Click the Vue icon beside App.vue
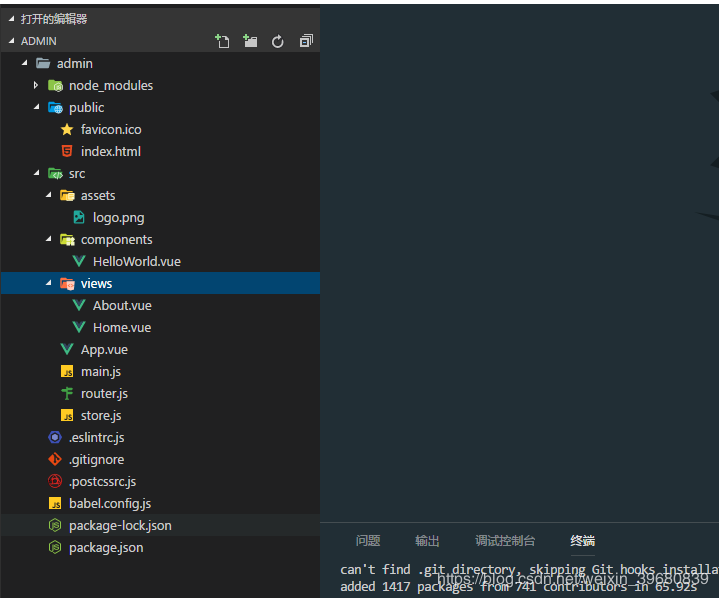719x598 pixels. pyautogui.click(x=67, y=350)
